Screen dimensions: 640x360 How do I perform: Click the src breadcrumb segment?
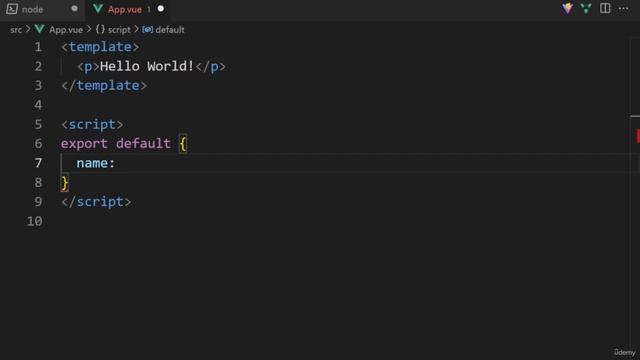click(16, 30)
